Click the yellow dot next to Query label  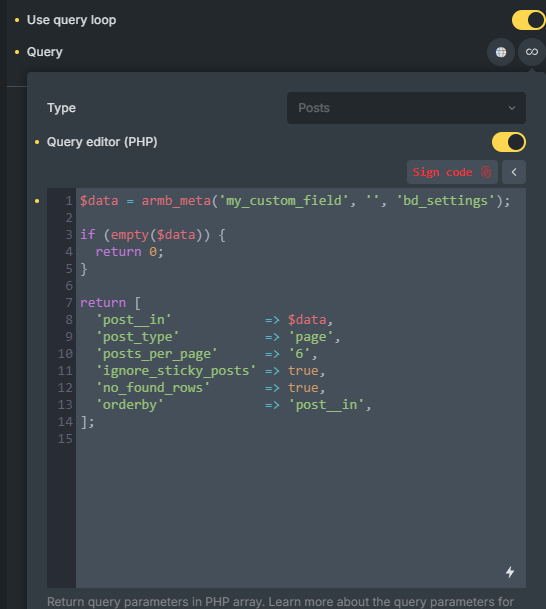(x=17, y=52)
